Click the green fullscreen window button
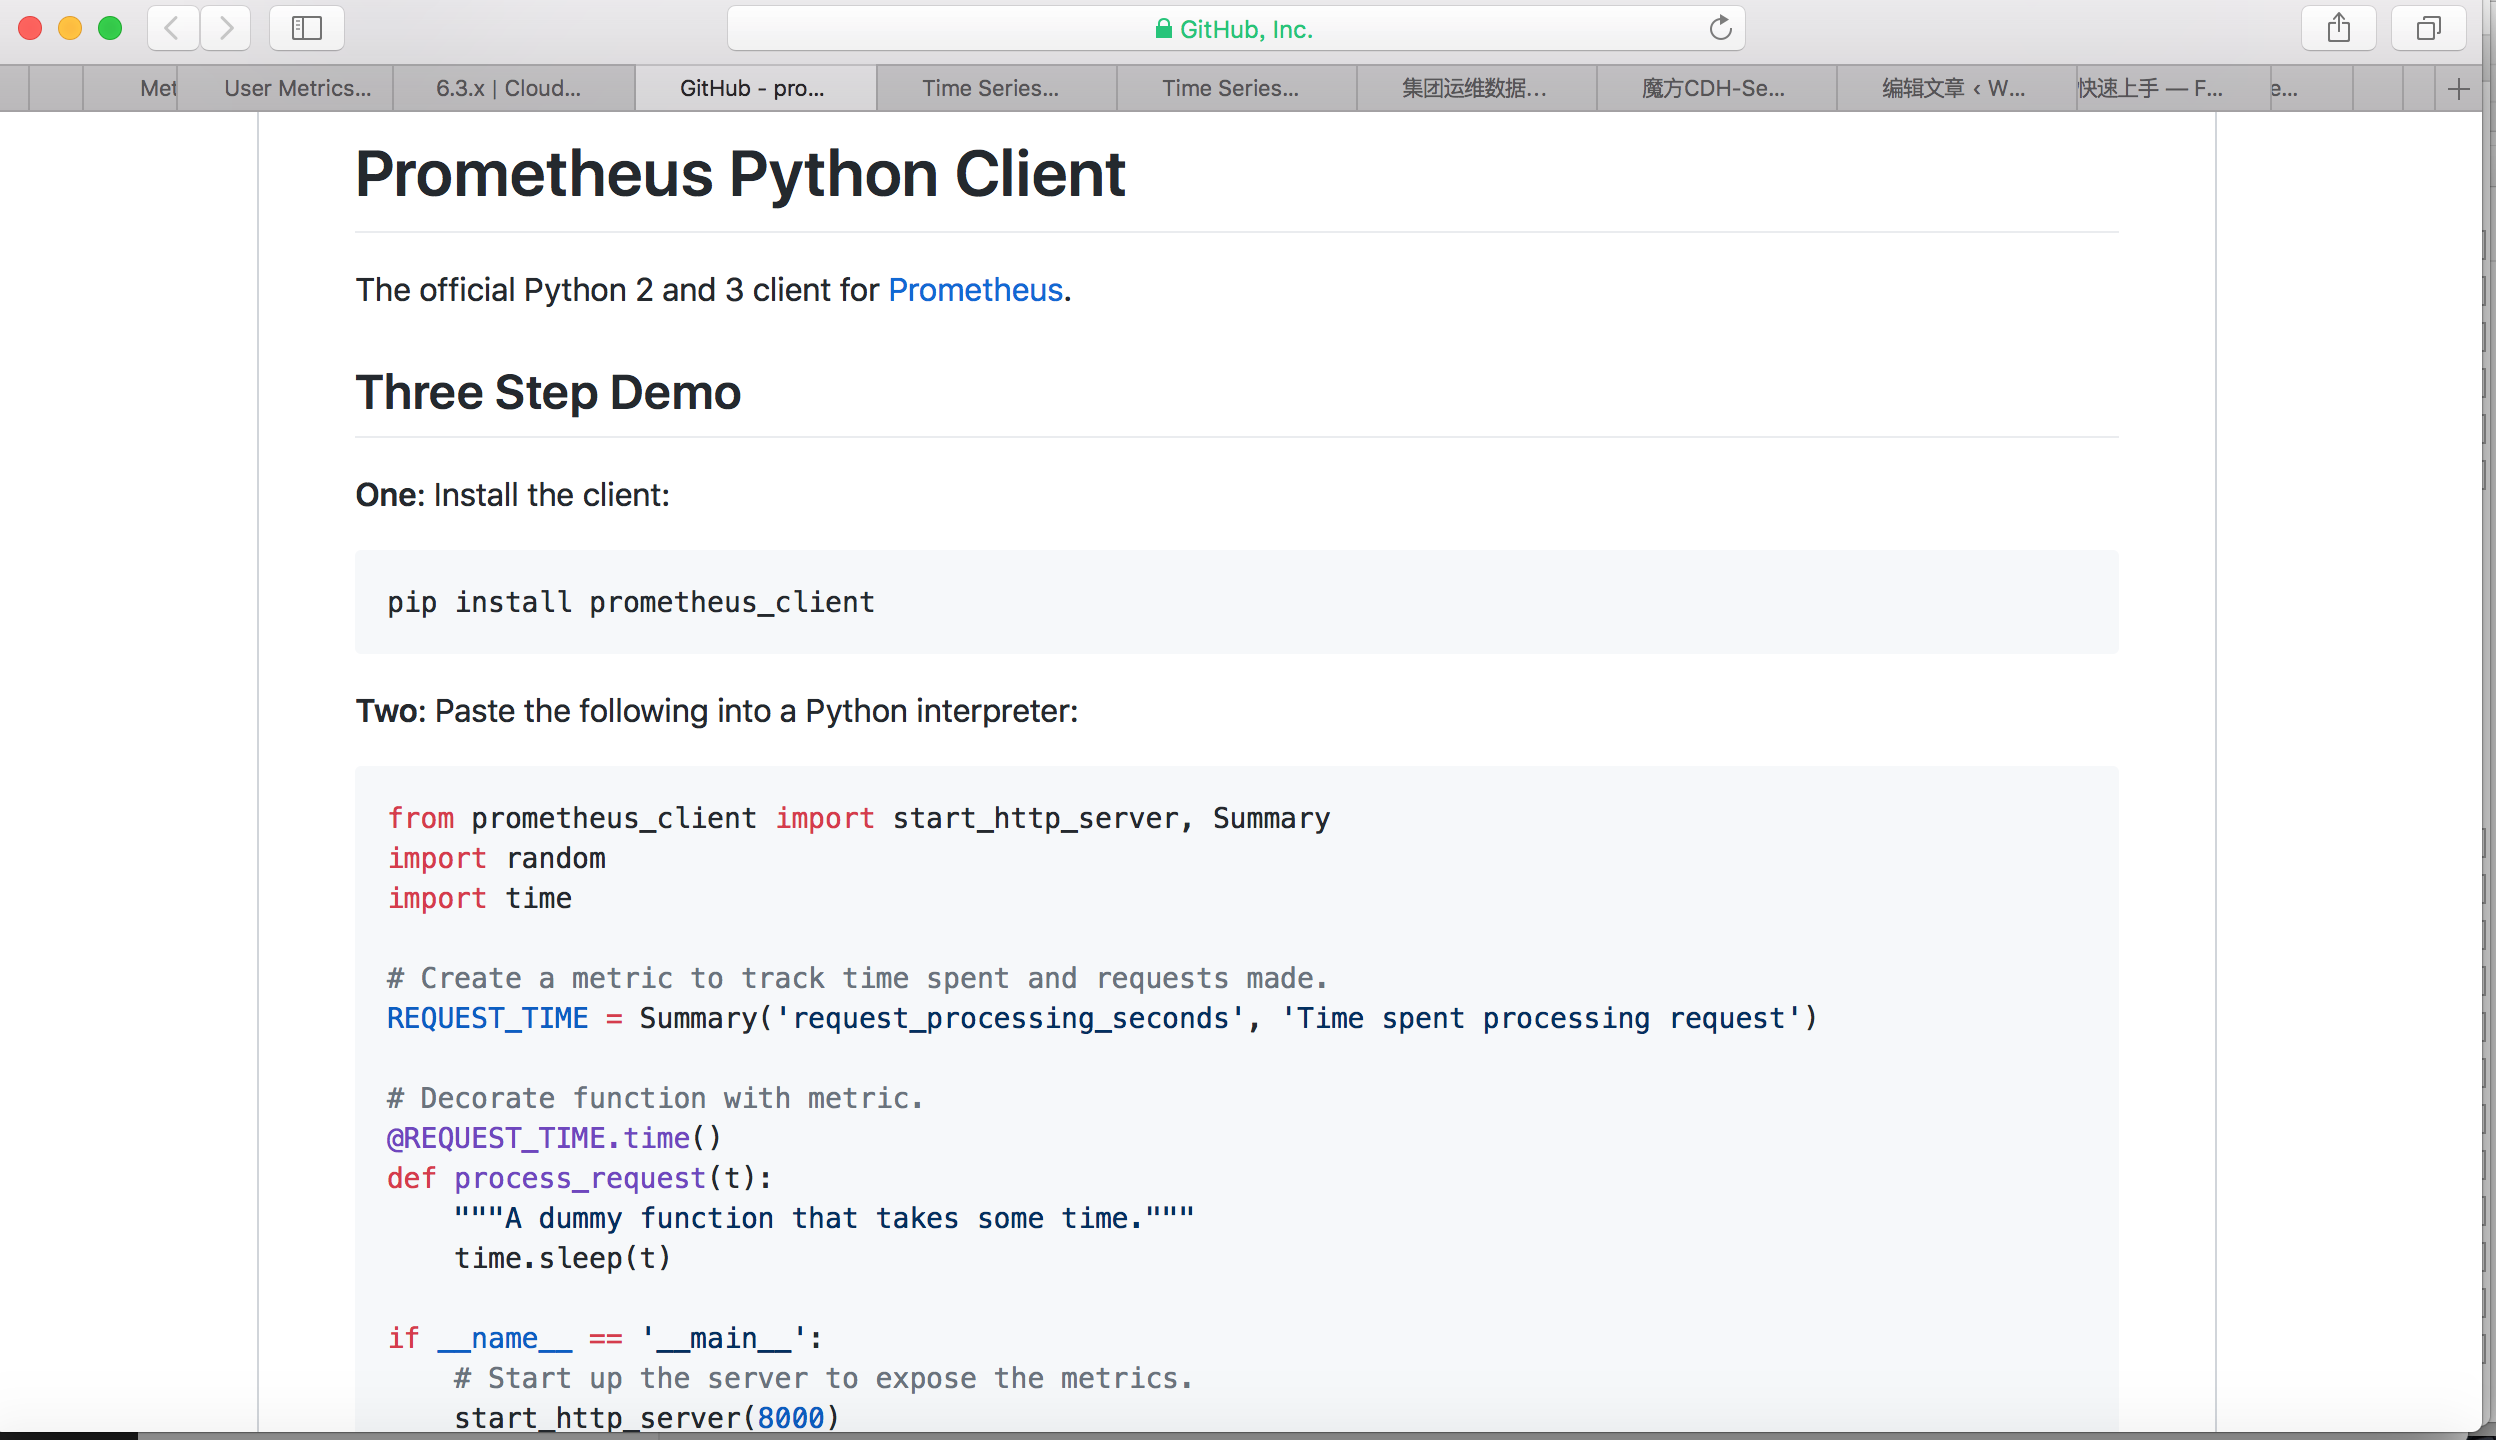This screenshot has width=2496, height=1440. 110,28
